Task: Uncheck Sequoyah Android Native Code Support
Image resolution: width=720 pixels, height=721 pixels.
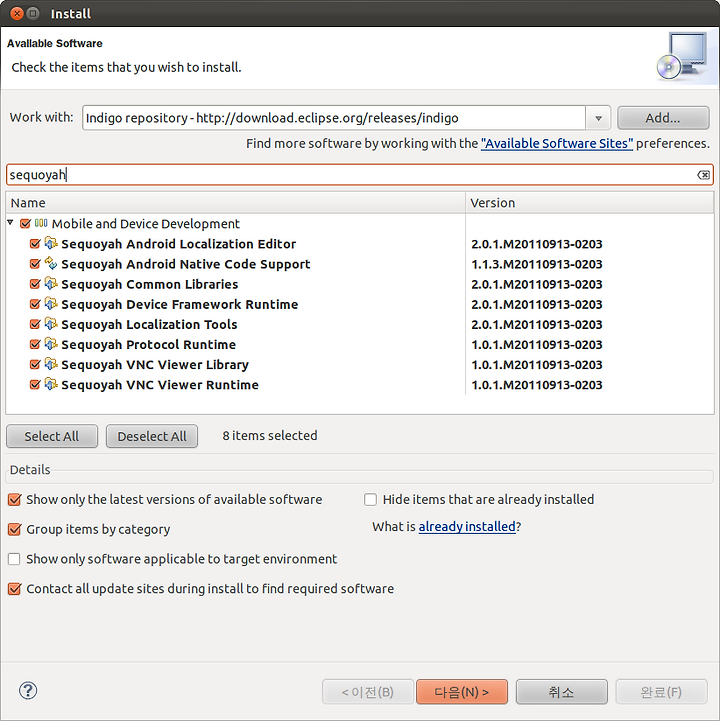Action: pyautogui.click(x=35, y=264)
